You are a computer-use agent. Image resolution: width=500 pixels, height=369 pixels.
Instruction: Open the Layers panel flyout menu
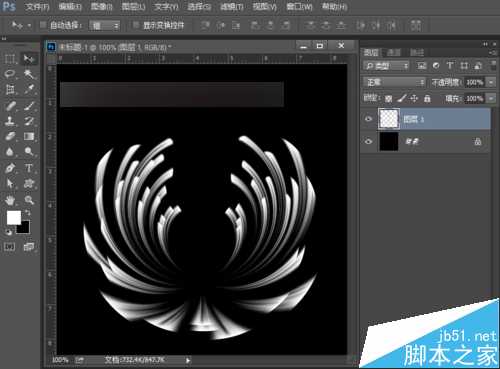tap(493, 52)
